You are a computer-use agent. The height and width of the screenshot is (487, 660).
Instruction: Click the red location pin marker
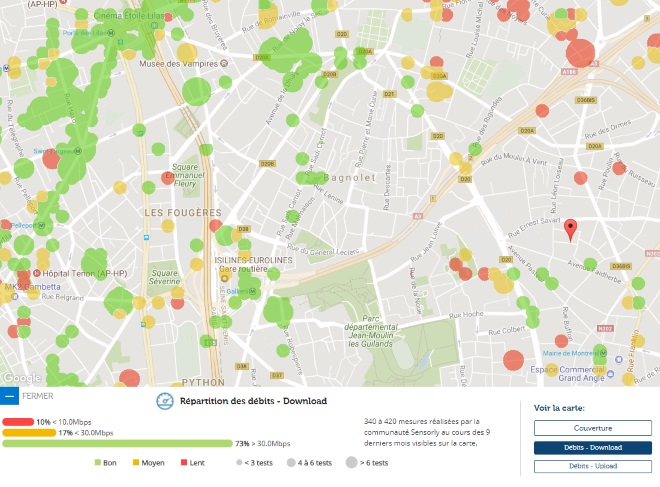570,229
